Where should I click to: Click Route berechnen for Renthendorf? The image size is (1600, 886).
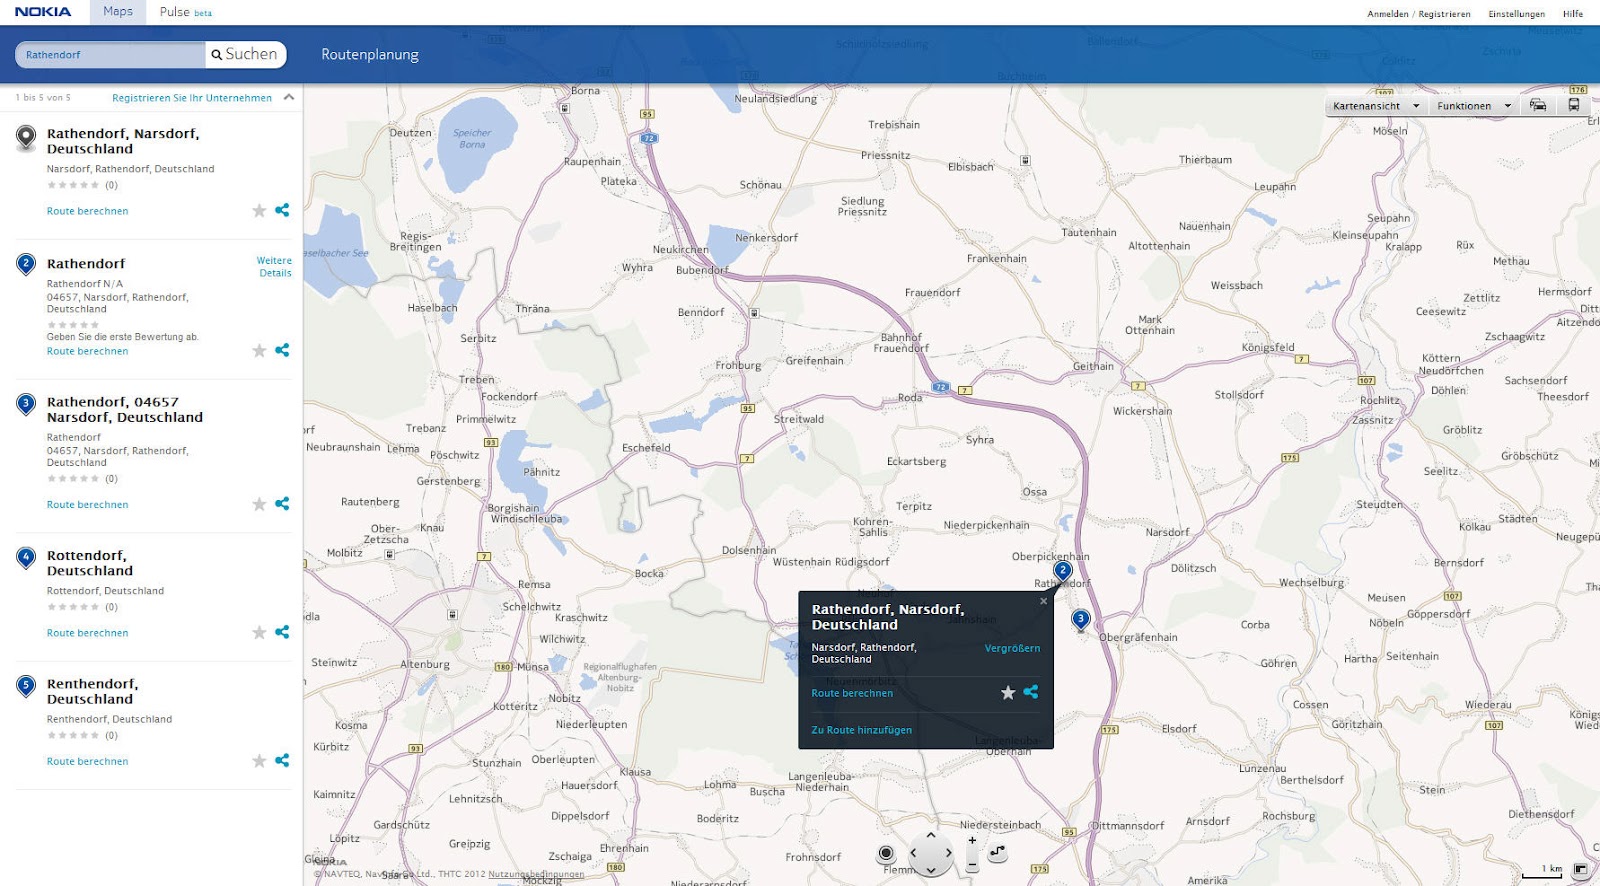tap(87, 761)
